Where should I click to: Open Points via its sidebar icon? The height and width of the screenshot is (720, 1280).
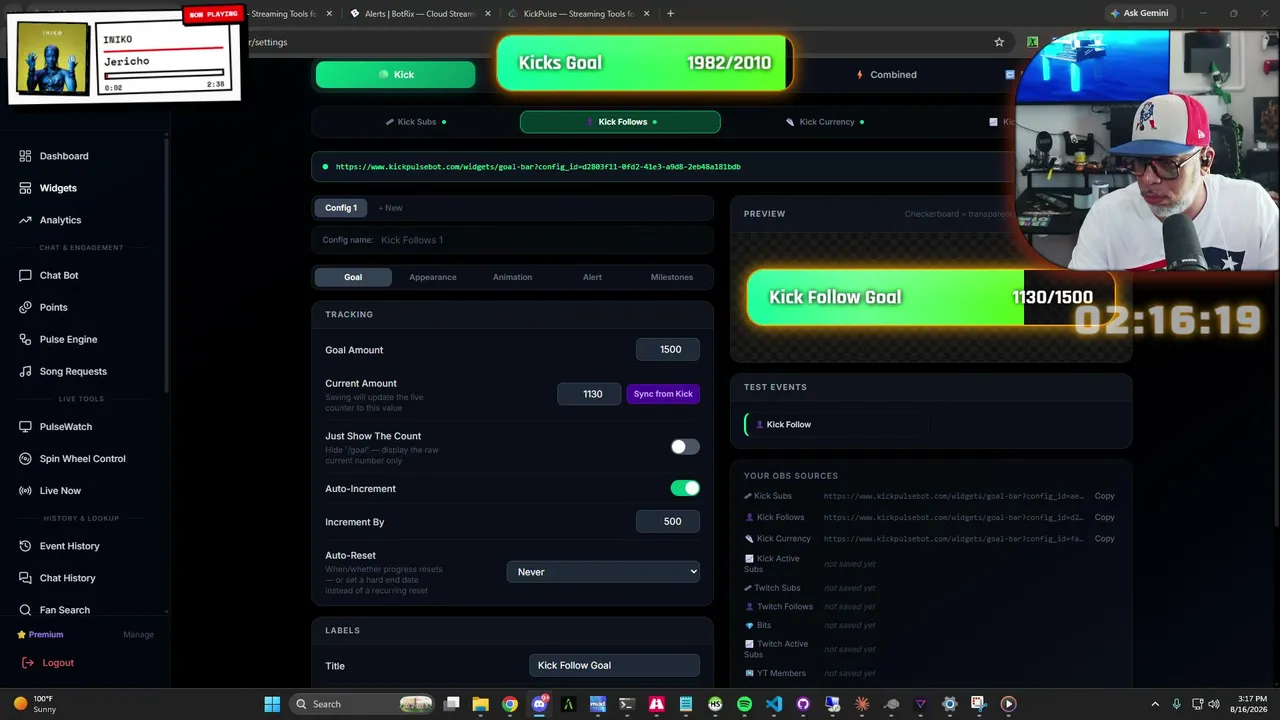coord(25,307)
